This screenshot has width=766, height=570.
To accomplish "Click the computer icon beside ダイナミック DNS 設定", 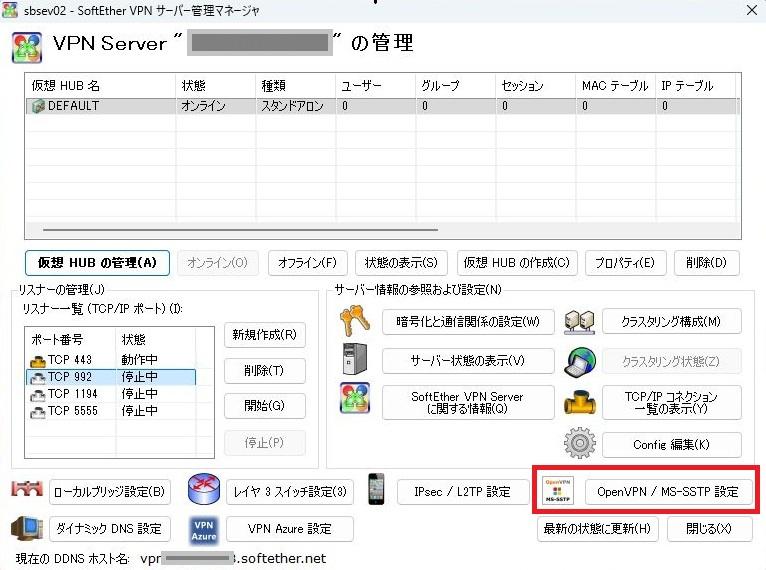I will pos(27,528).
